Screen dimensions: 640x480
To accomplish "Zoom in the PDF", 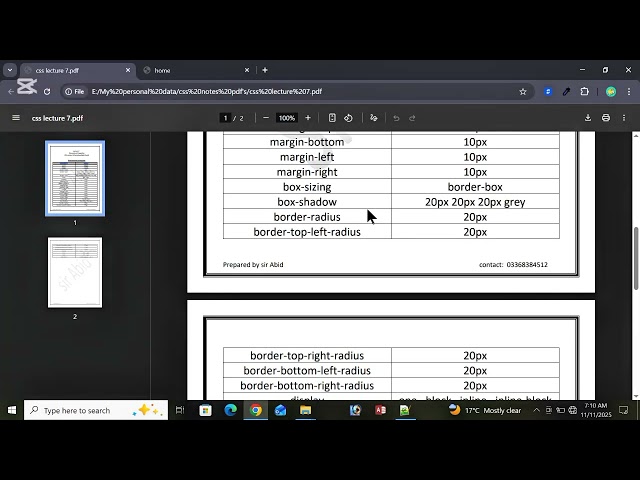I will (308, 118).
